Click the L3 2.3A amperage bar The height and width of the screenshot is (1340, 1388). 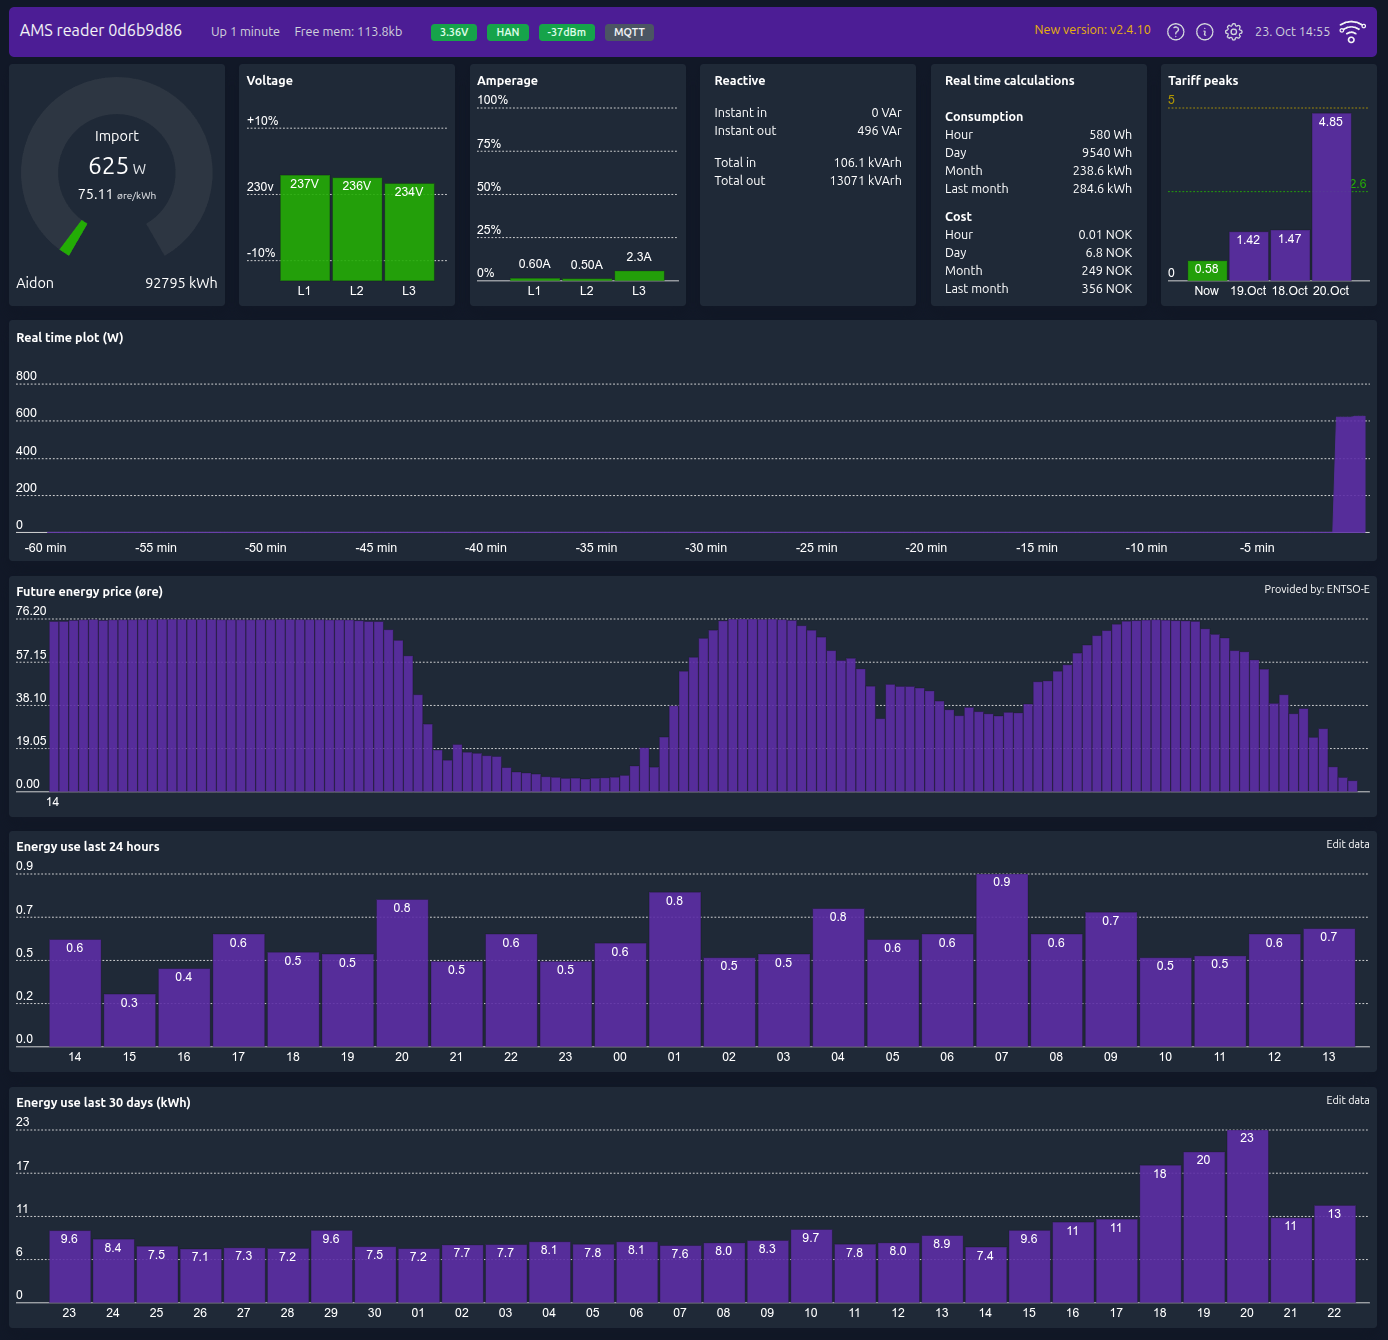click(639, 276)
